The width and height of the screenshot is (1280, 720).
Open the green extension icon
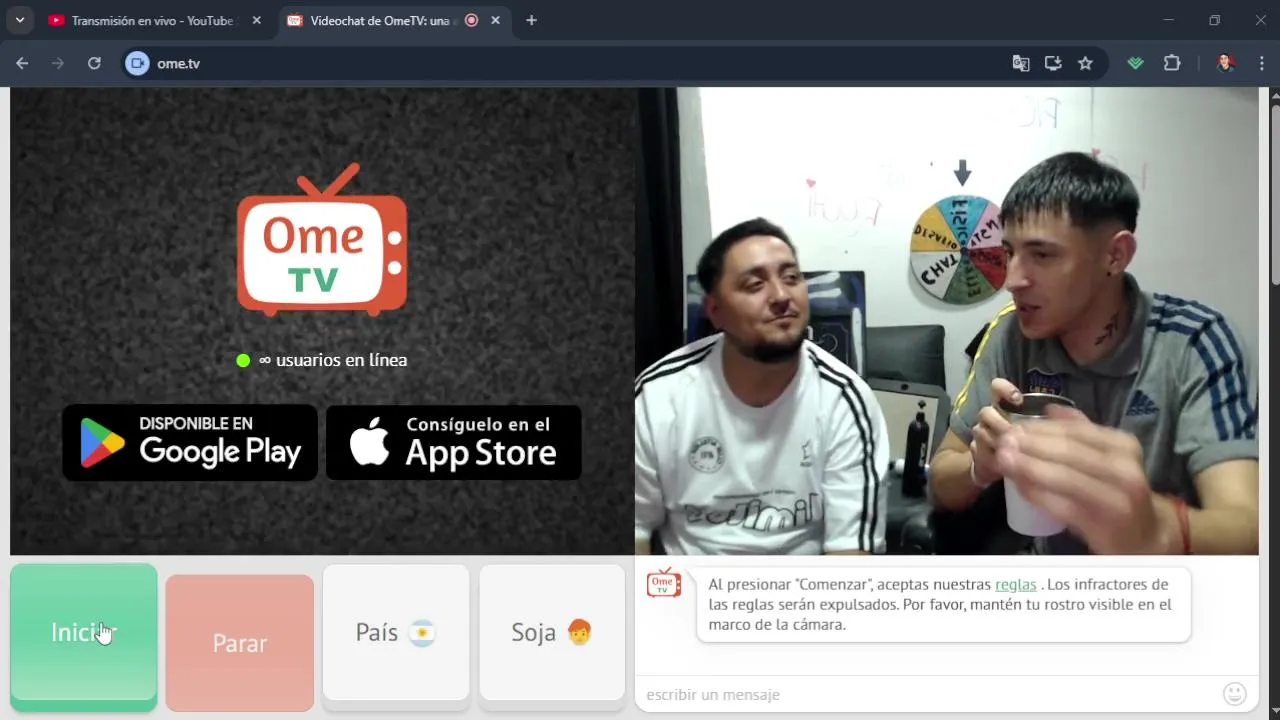pyautogui.click(x=1135, y=63)
